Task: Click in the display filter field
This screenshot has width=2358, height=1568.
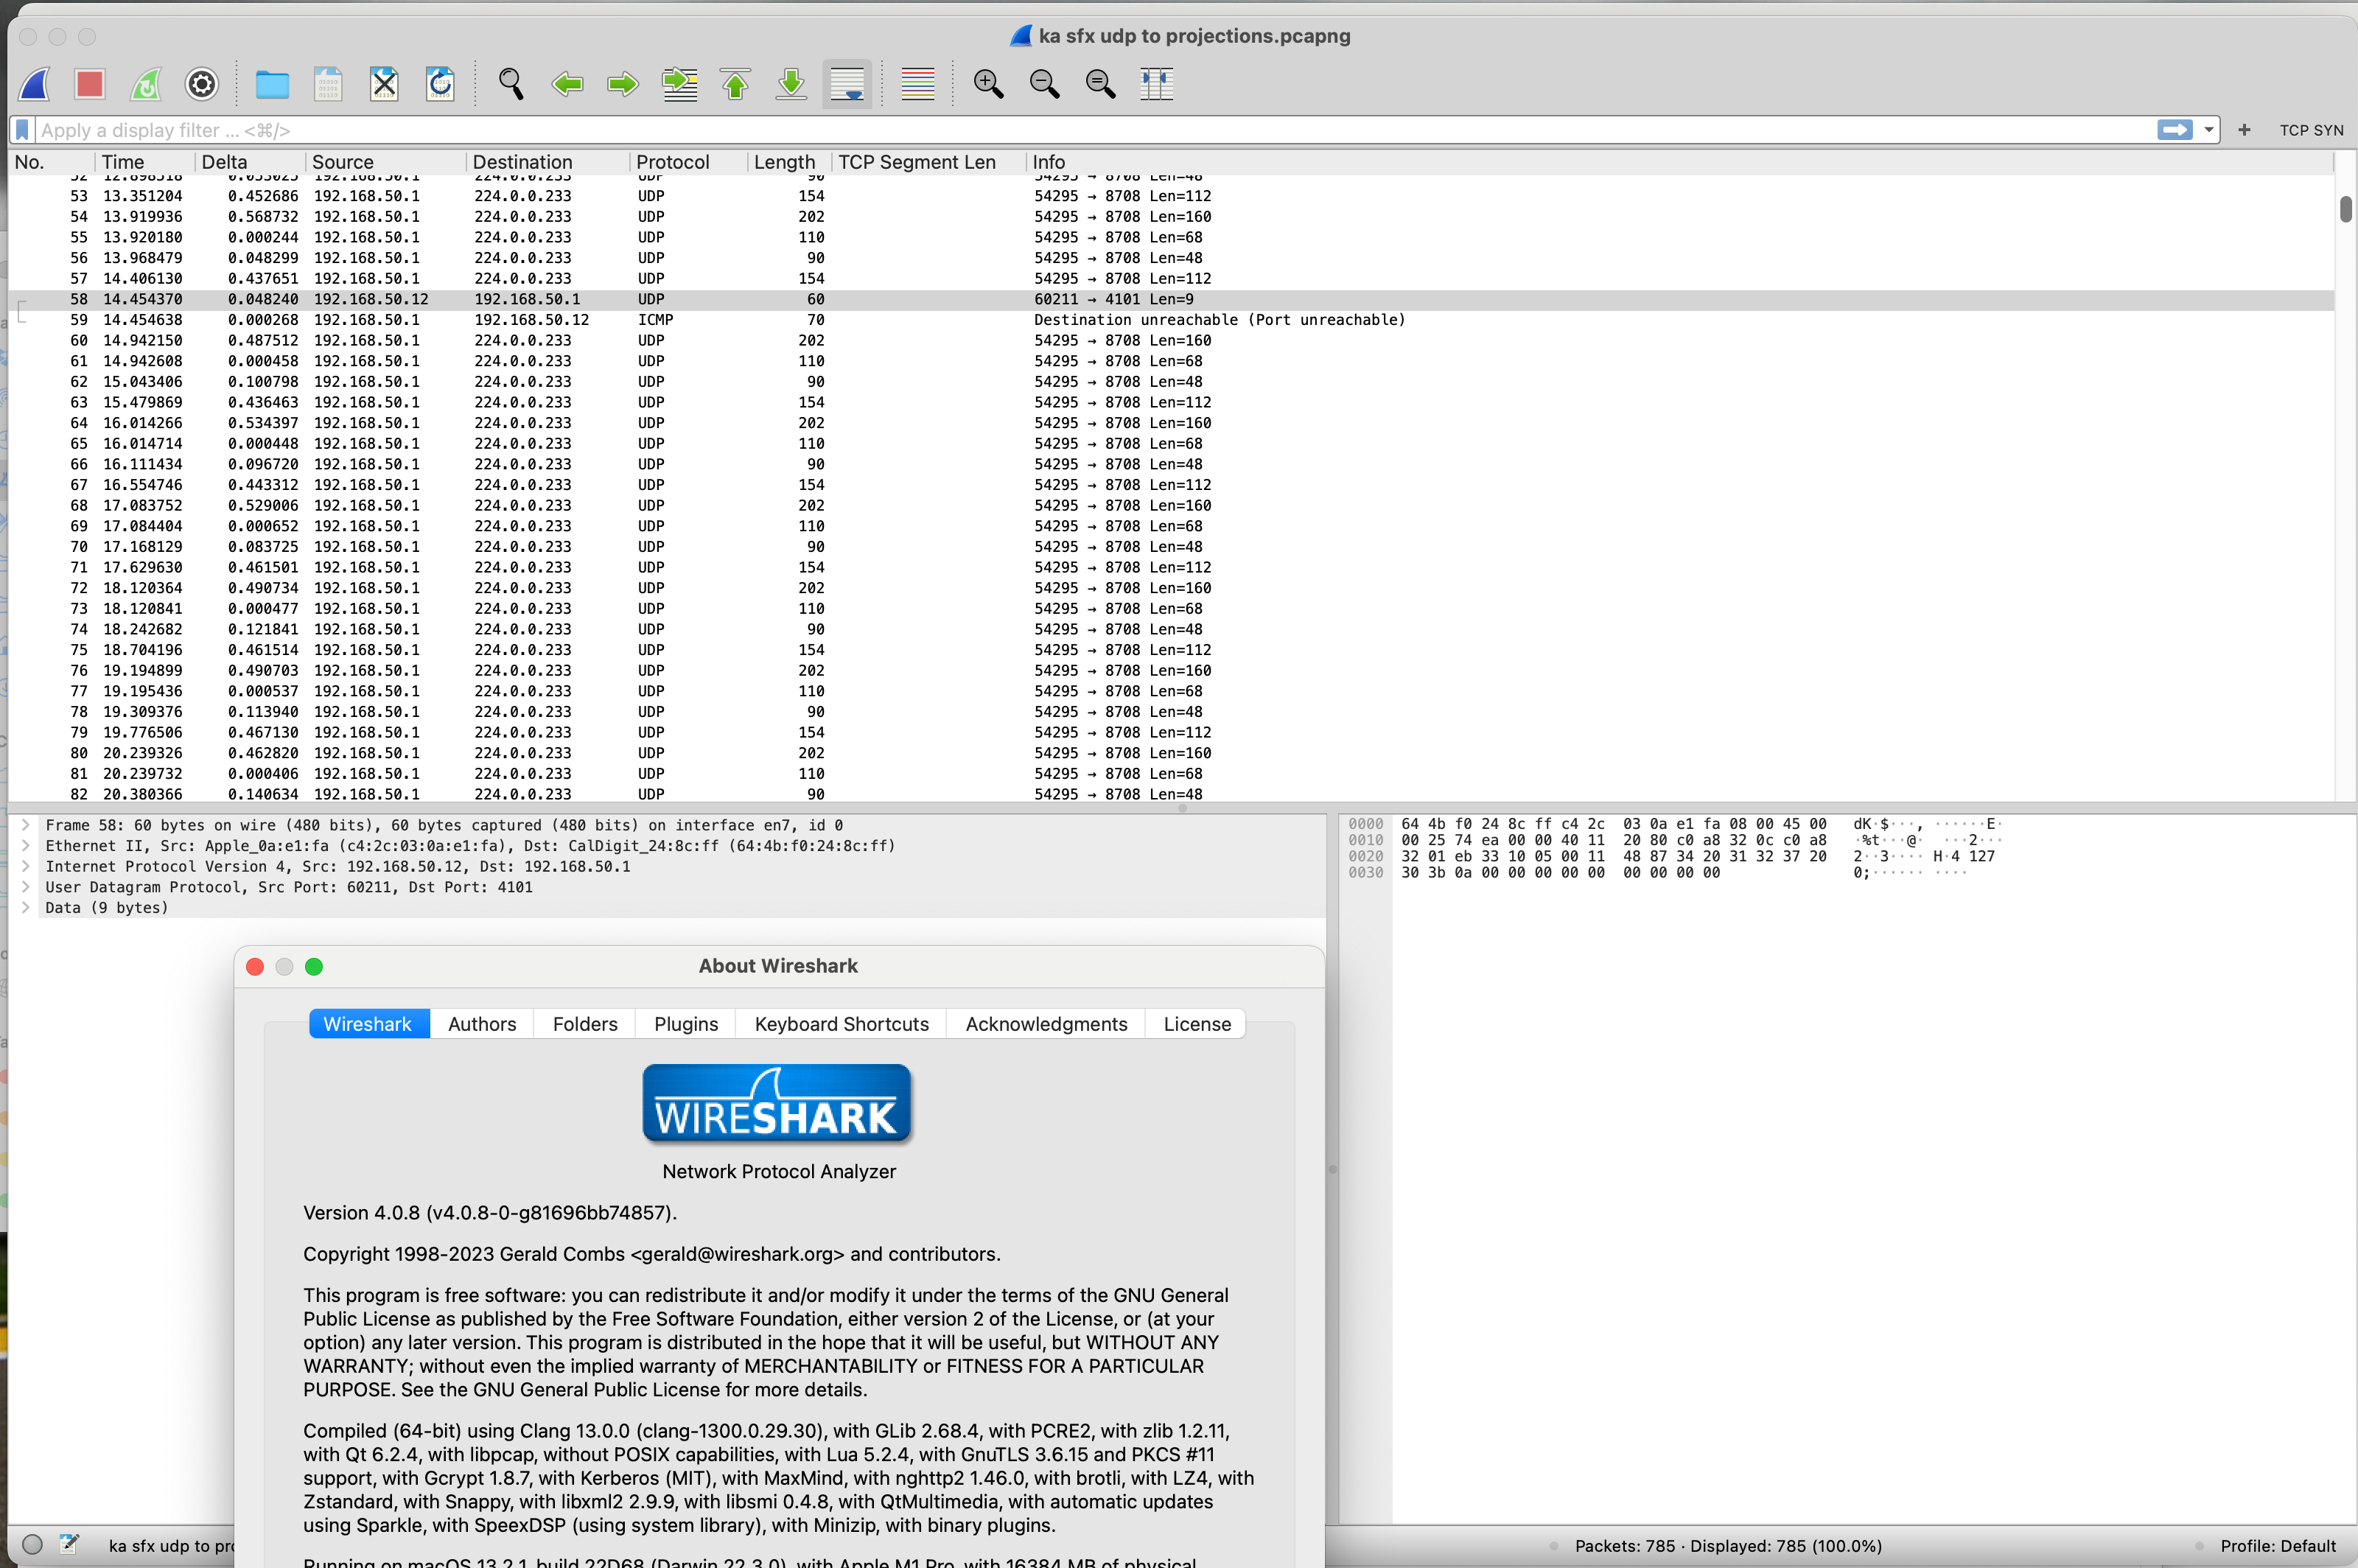Action: coord(1000,130)
